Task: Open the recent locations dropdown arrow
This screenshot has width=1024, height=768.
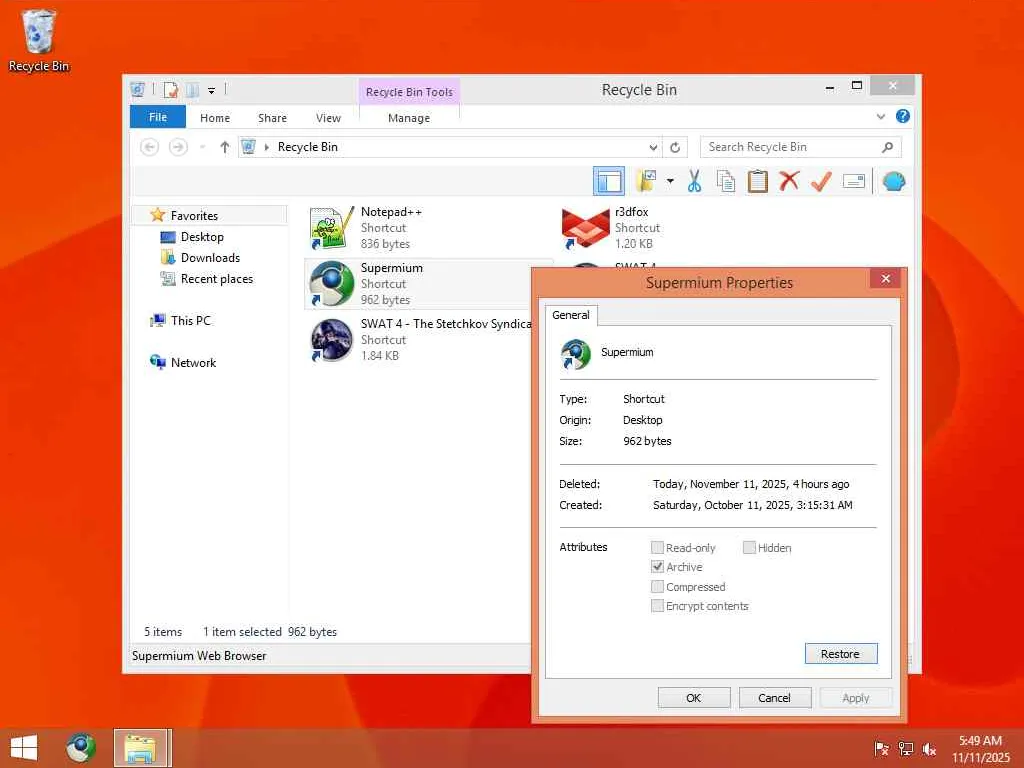Action: tap(202, 148)
